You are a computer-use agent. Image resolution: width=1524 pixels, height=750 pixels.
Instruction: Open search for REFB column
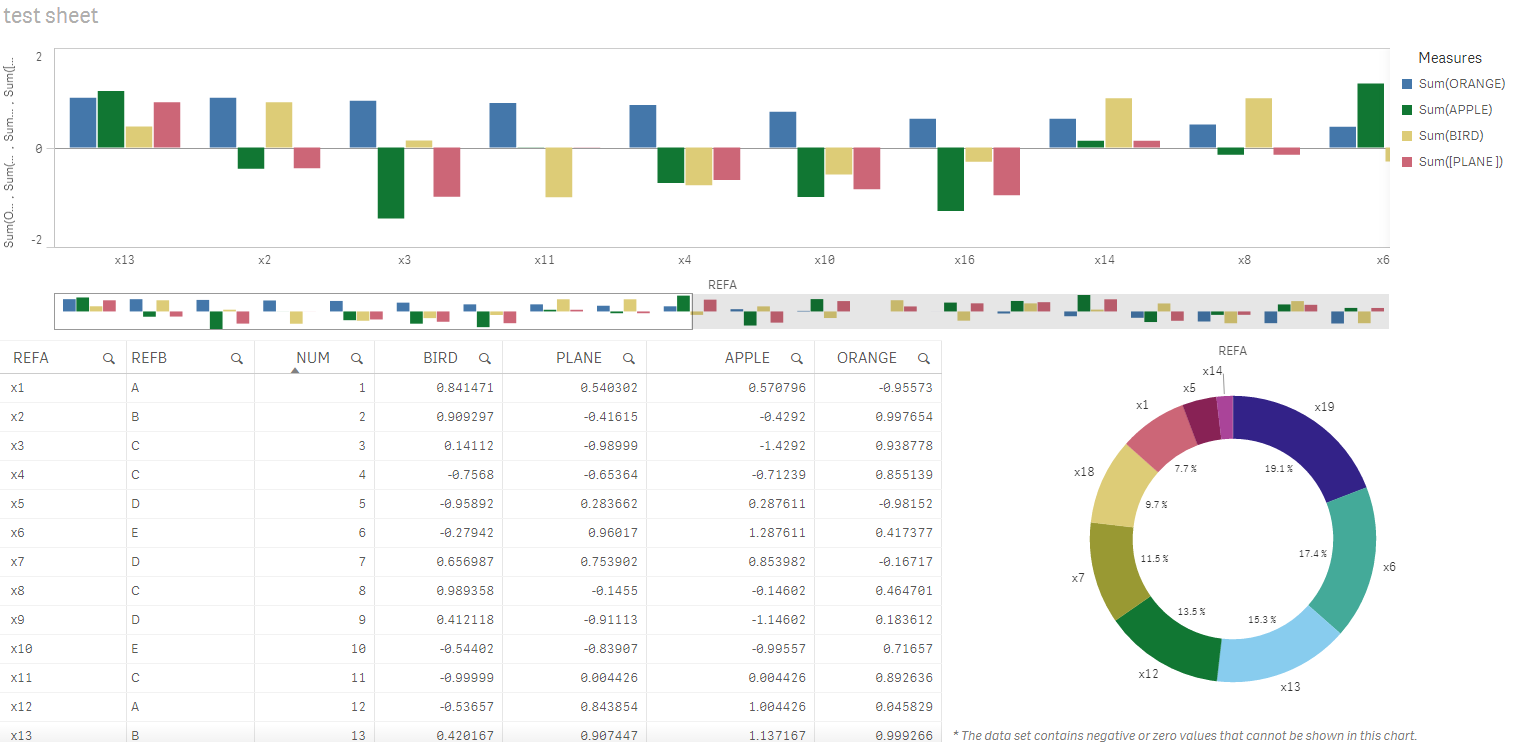(237, 358)
